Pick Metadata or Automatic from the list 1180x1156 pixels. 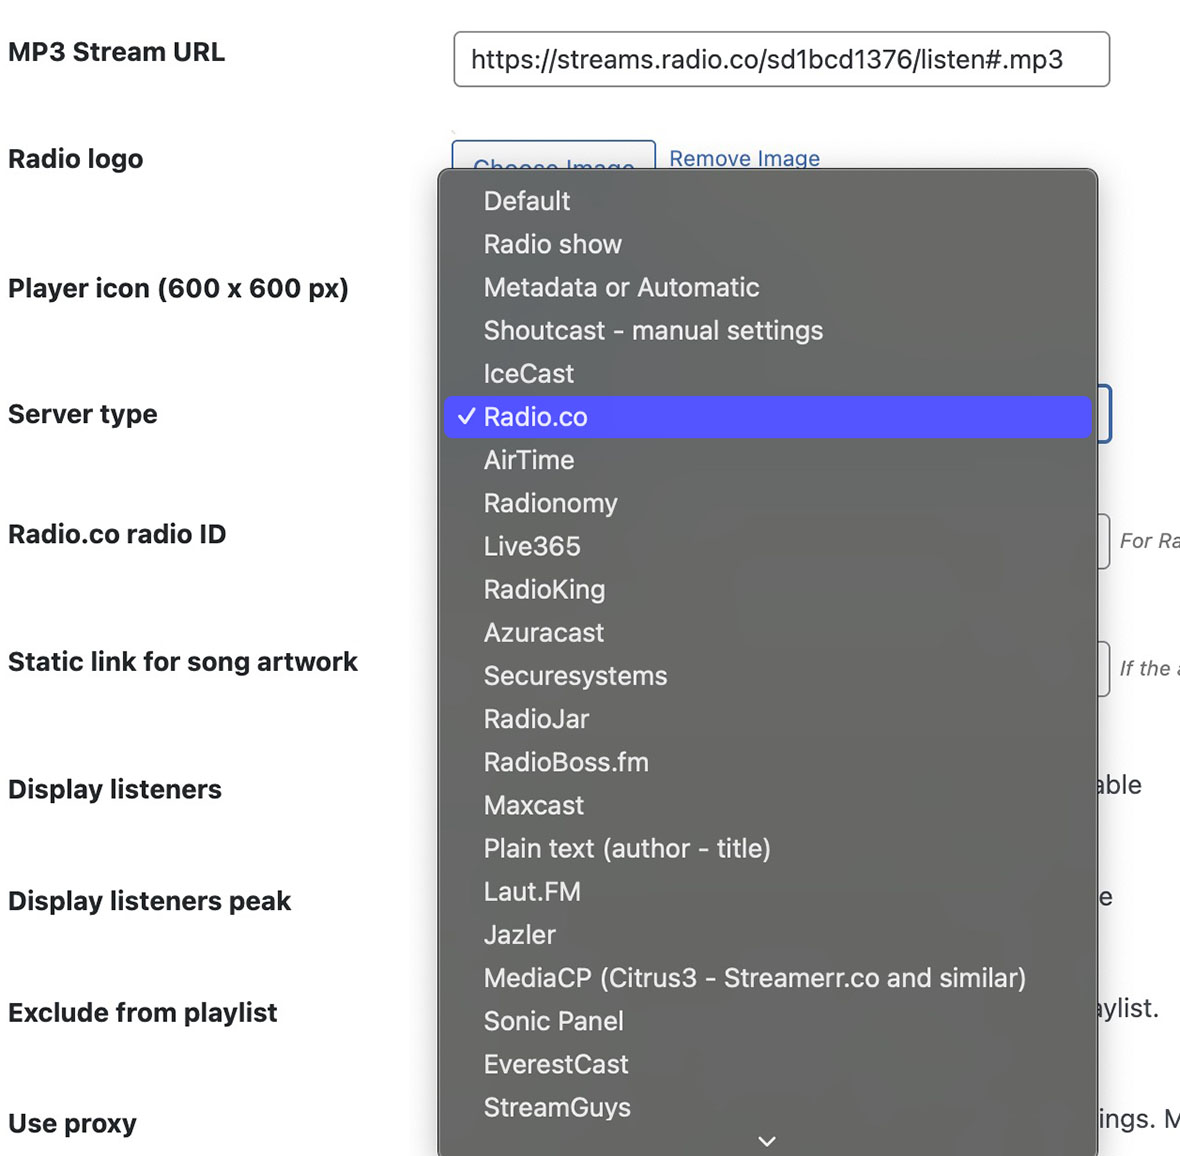[x=621, y=287]
